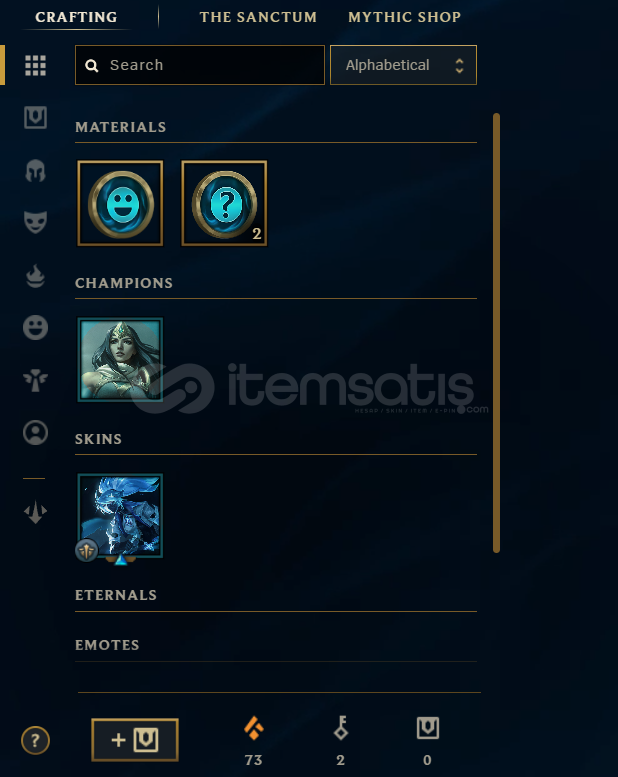Select the all-items grid filter icon
Viewport: 618px width, 777px height.
pos(35,65)
